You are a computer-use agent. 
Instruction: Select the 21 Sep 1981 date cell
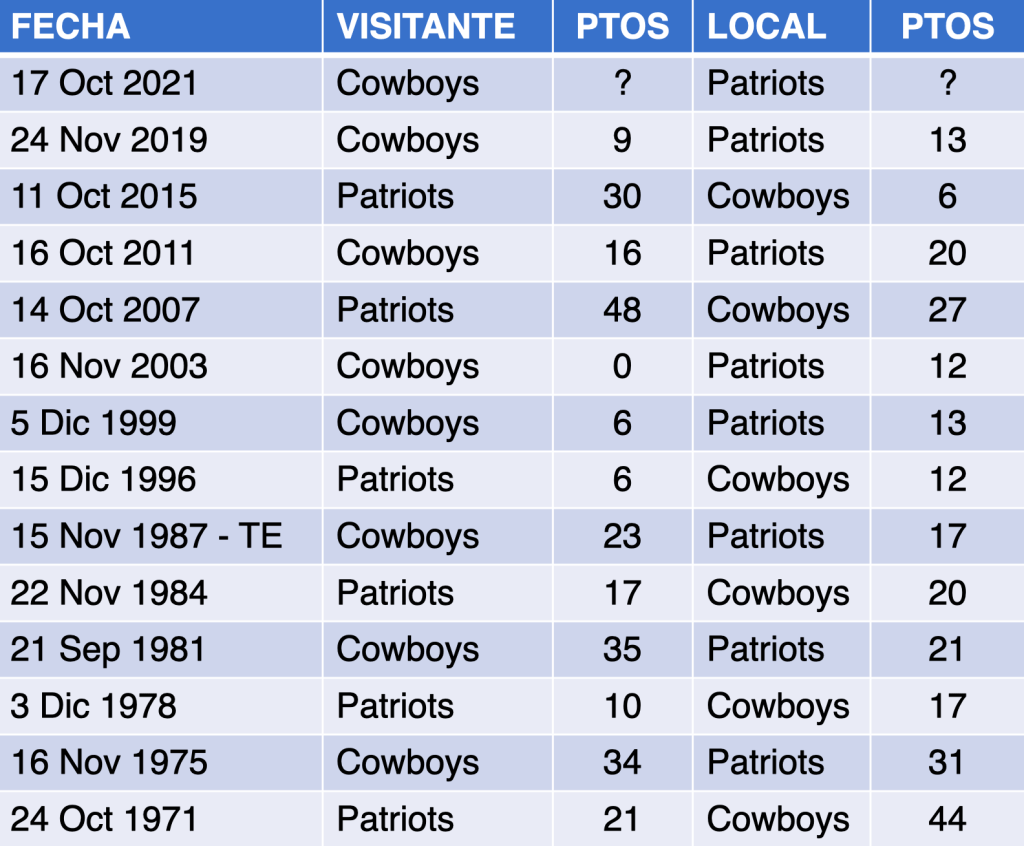tap(108, 649)
